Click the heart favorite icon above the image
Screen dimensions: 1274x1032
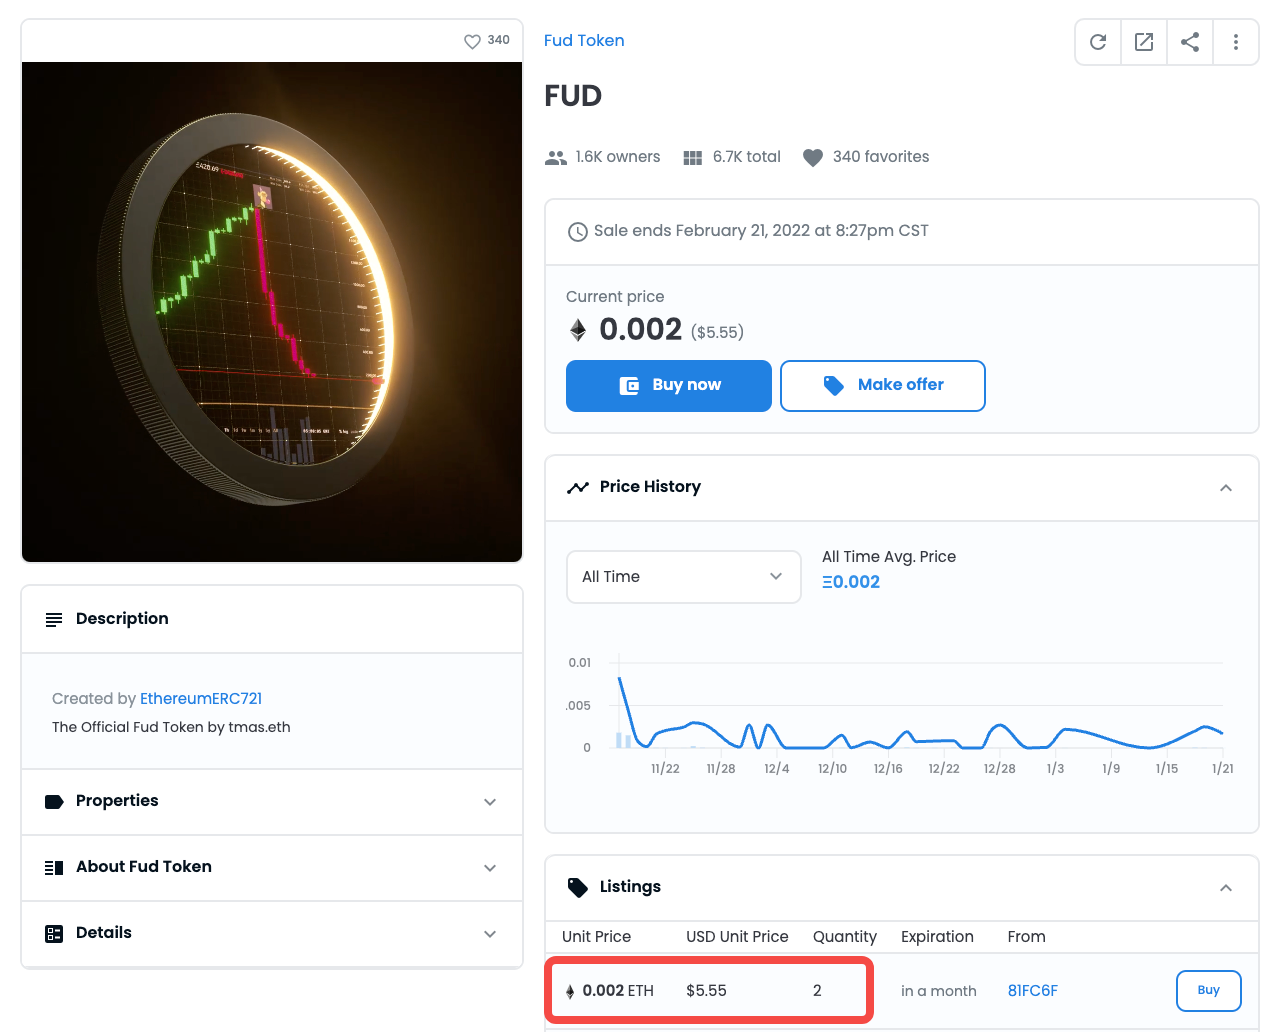coord(472,41)
